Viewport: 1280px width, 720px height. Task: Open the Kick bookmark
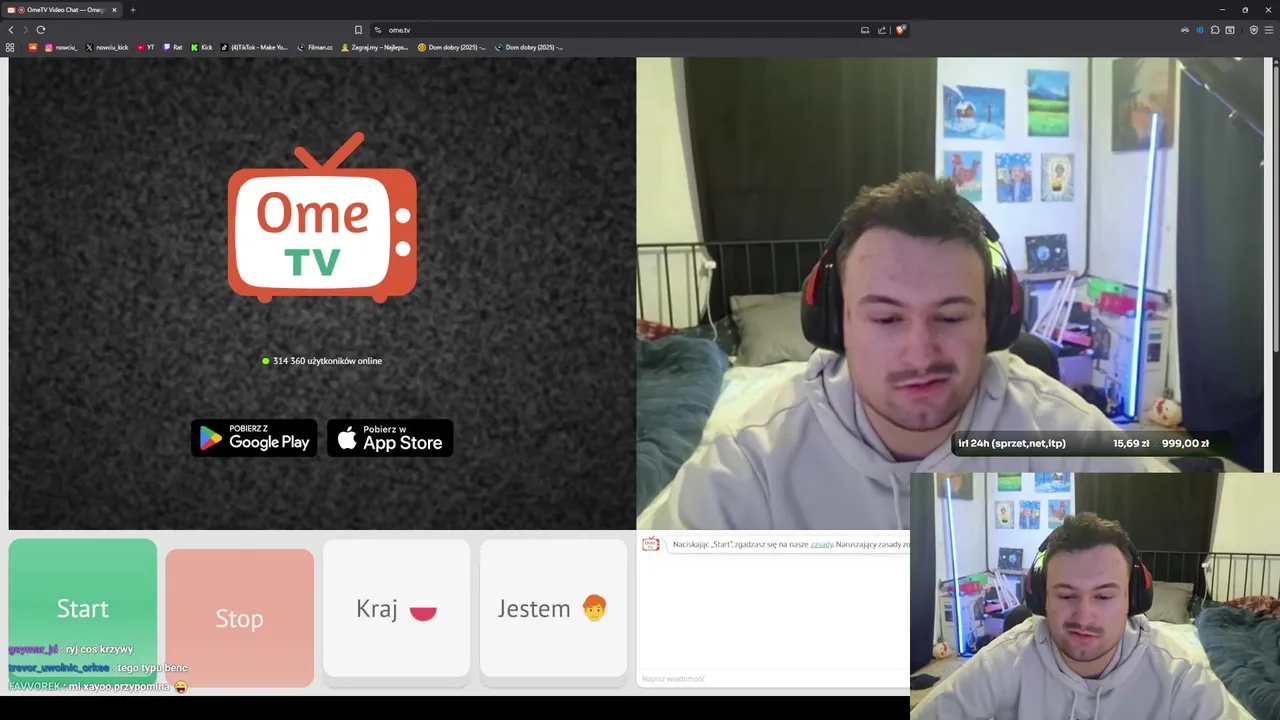202,47
